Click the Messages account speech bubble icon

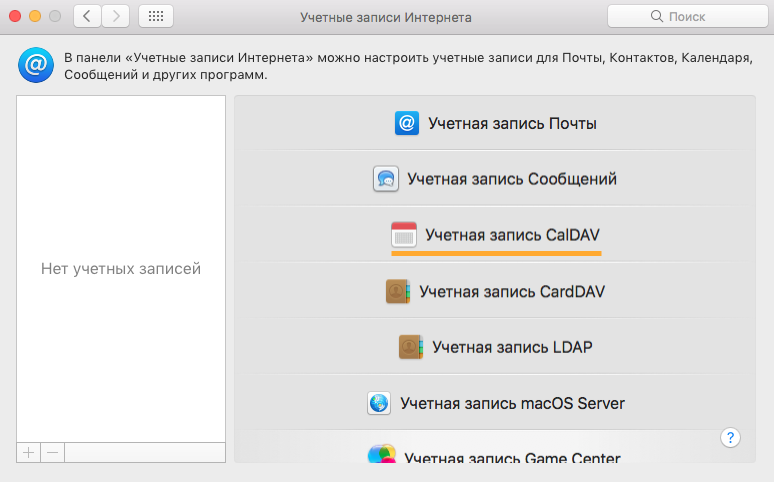pos(386,179)
